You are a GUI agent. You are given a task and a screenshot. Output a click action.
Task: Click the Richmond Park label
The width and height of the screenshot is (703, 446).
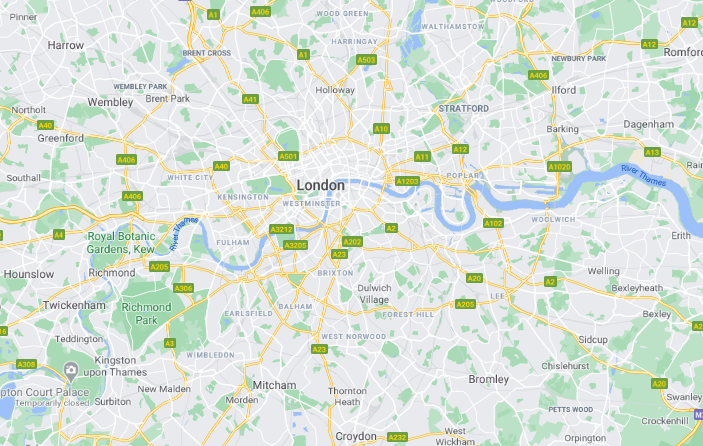[x=147, y=313]
